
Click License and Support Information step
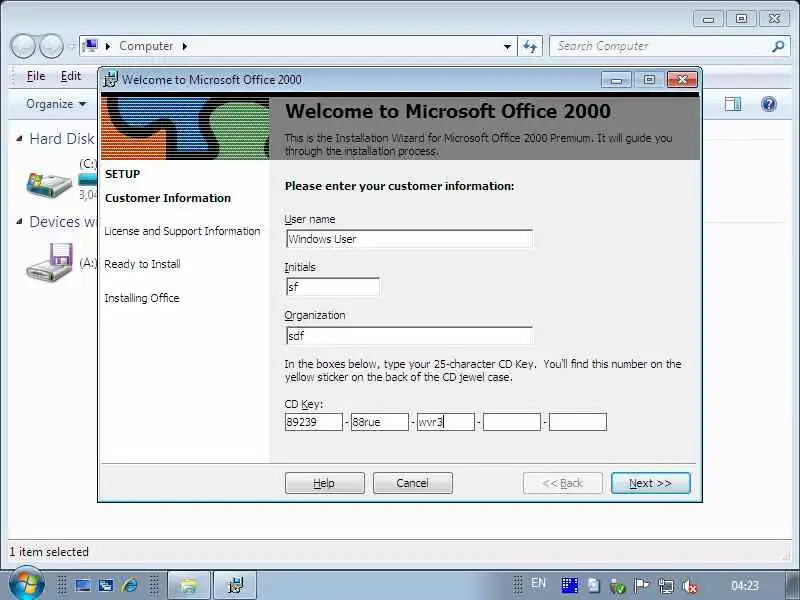(182, 231)
